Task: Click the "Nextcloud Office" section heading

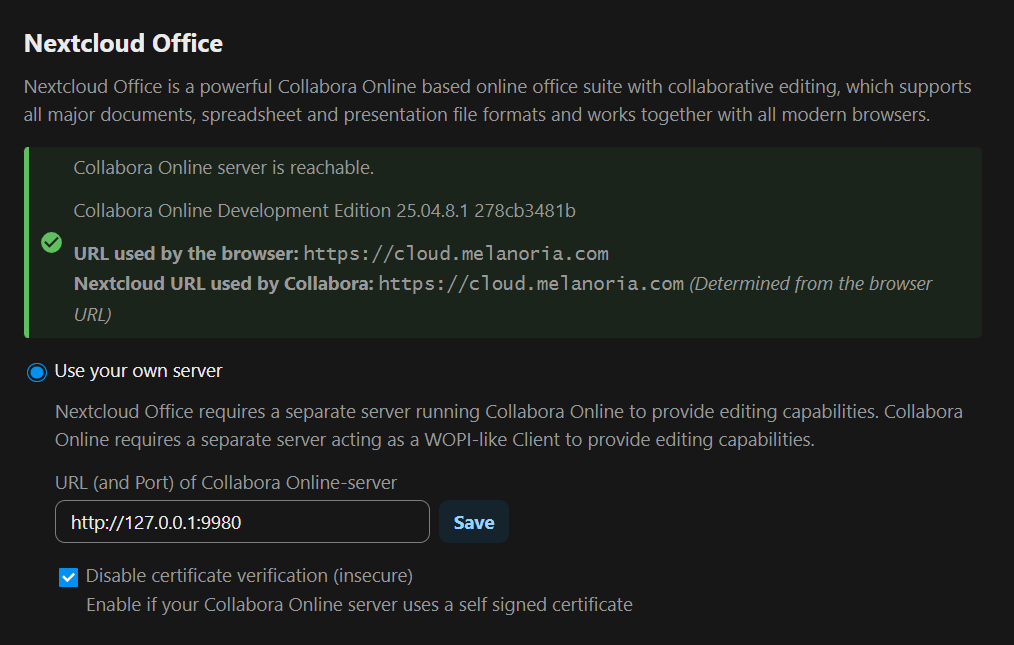Action: pos(123,44)
